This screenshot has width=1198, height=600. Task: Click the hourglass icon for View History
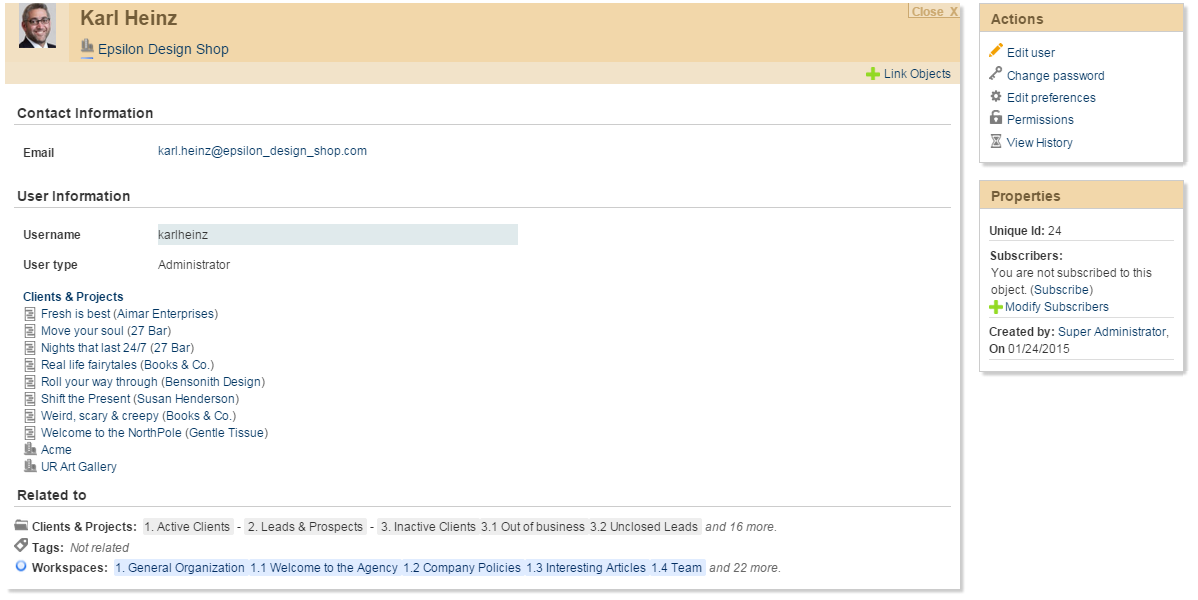coord(995,142)
